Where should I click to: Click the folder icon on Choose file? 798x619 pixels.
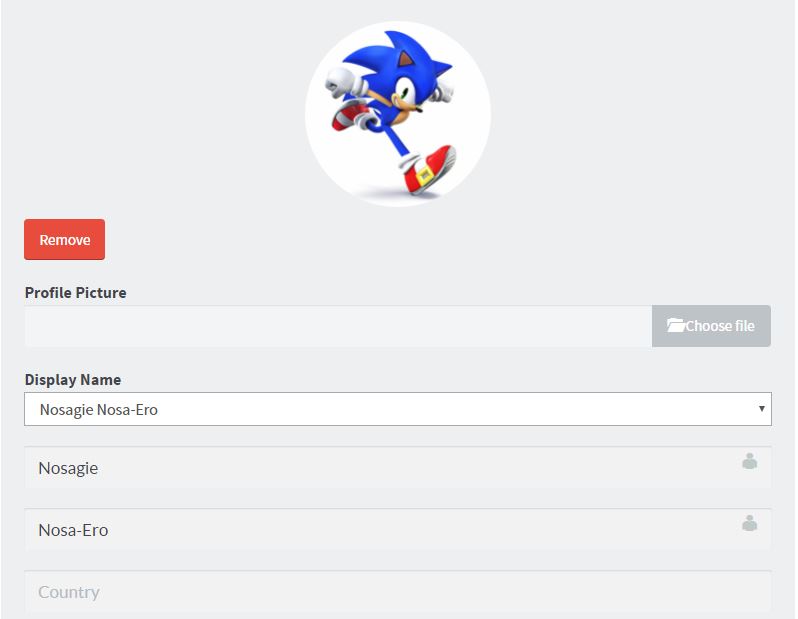[x=676, y=325]
